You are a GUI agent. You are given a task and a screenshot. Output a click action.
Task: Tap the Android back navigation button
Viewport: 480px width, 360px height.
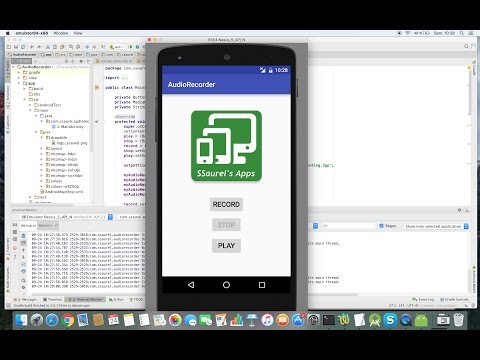click(x=191, y=285)
